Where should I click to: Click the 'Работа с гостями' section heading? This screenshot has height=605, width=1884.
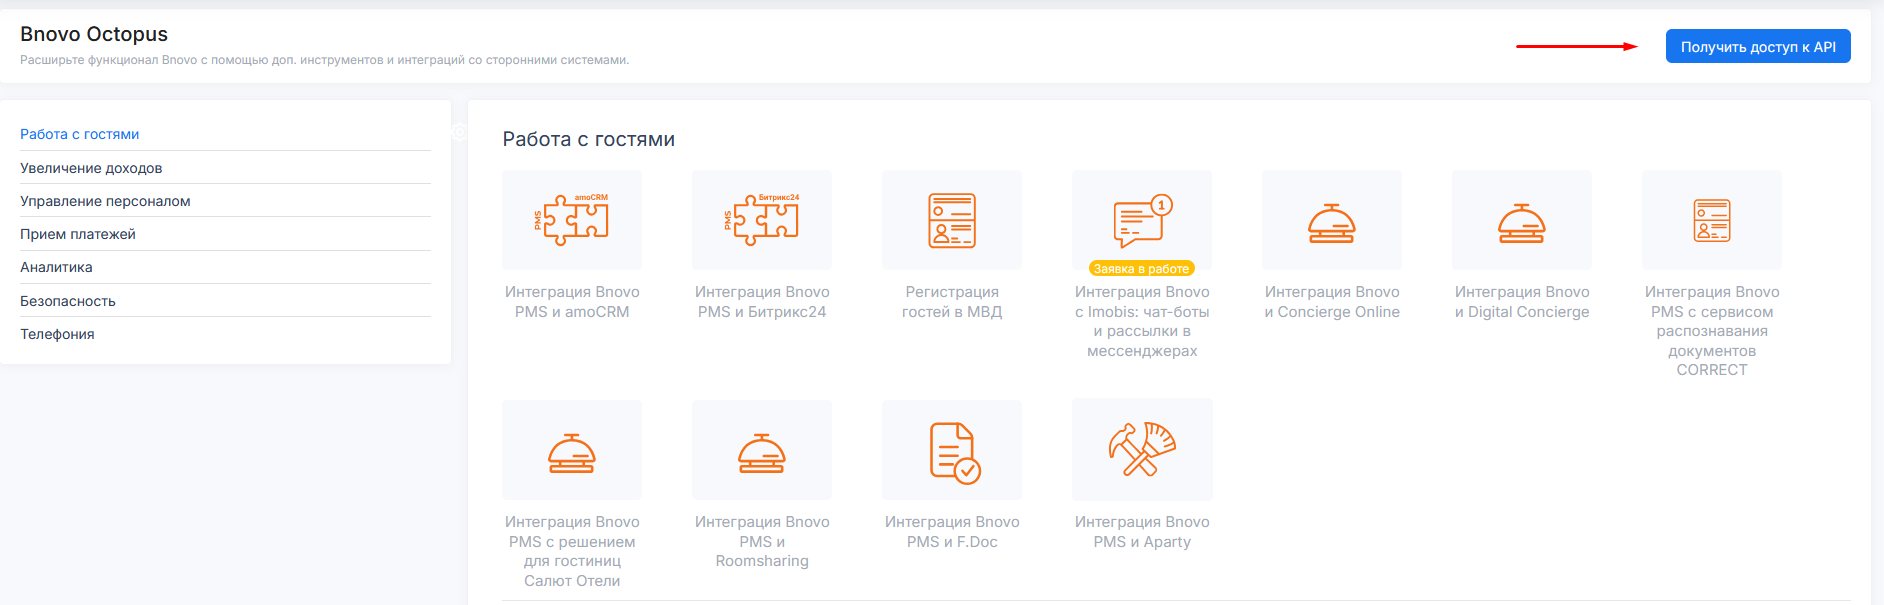(x=589, y=139)
